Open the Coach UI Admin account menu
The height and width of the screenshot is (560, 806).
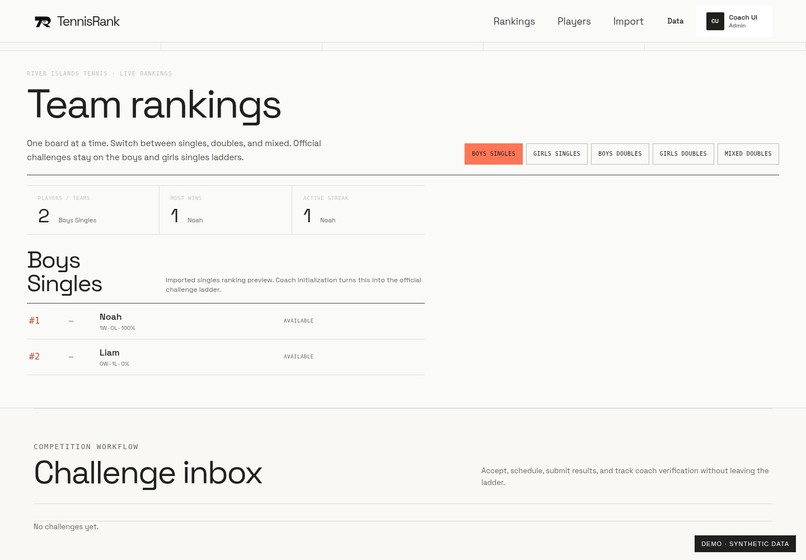734,21
